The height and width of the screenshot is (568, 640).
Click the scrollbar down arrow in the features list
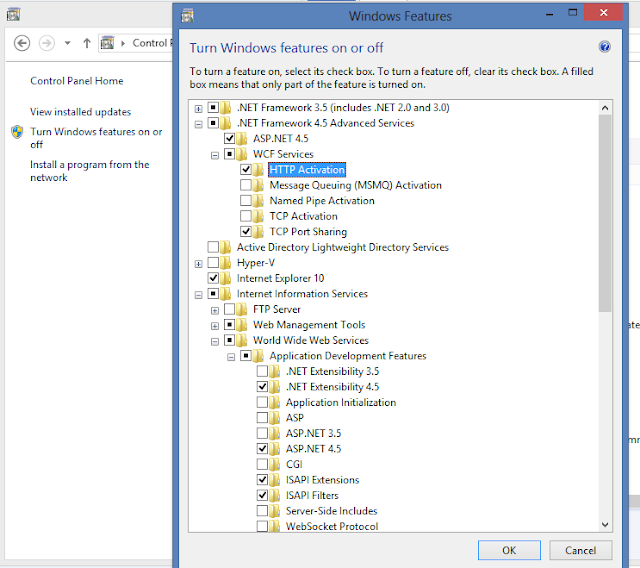click(x=605, y=524)
